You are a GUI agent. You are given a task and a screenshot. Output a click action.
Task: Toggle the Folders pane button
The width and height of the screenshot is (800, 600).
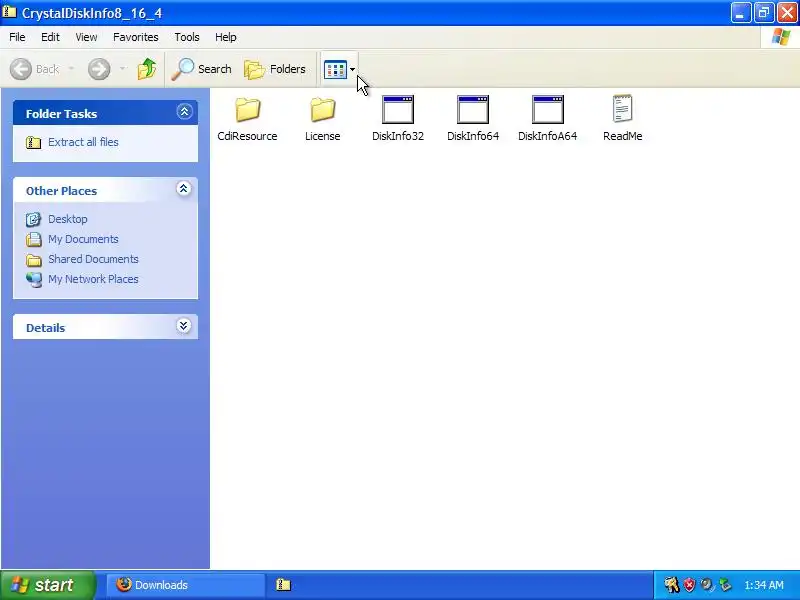point(275,69)
